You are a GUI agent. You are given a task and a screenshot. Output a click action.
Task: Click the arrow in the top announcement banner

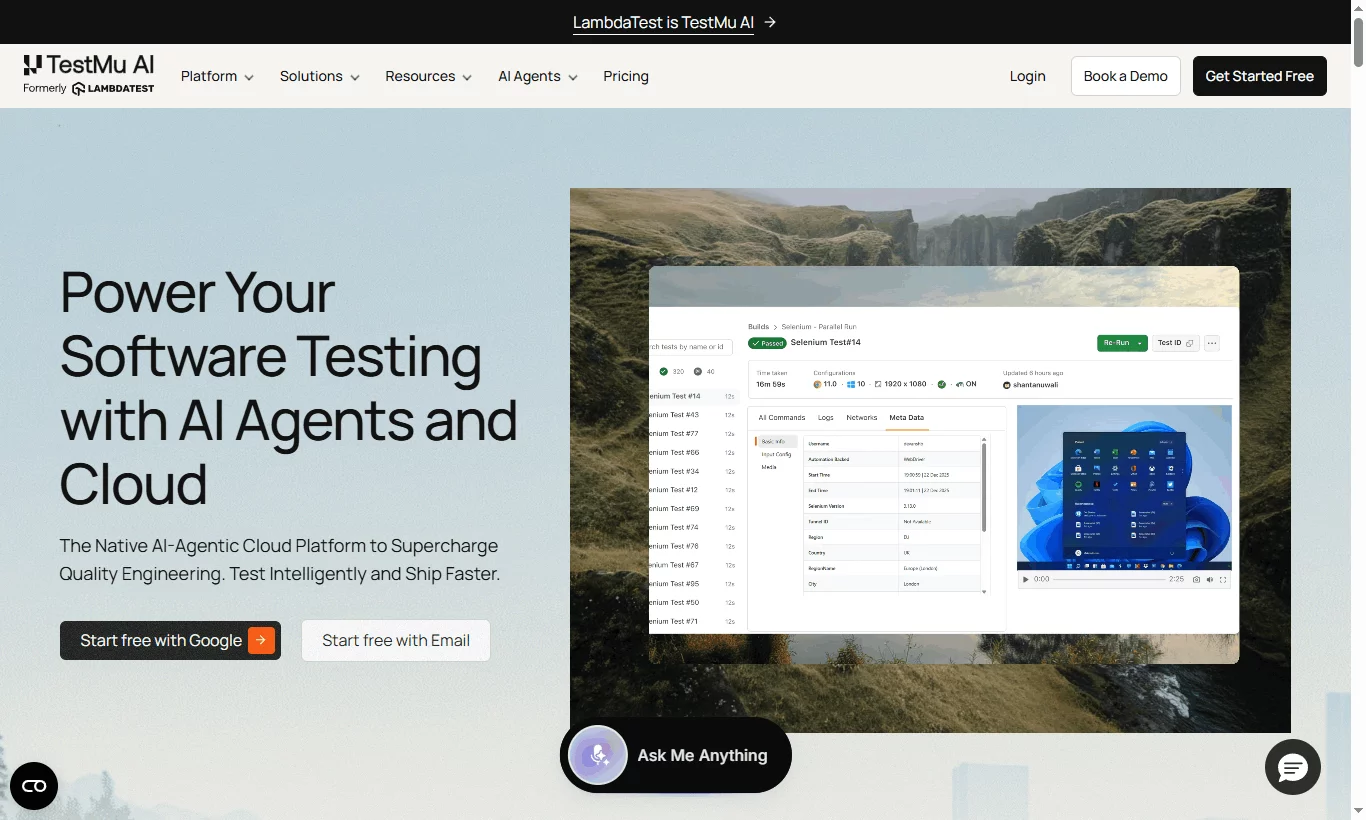tap(770, 22)
